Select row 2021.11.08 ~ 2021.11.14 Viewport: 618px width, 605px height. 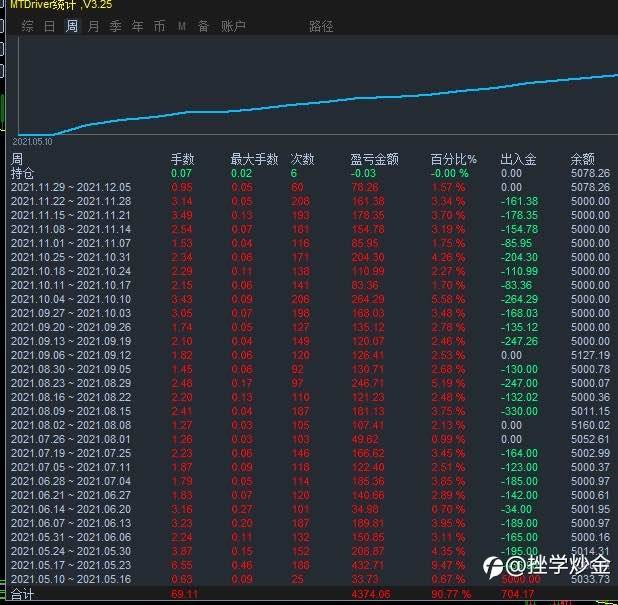tap(310, 229)
